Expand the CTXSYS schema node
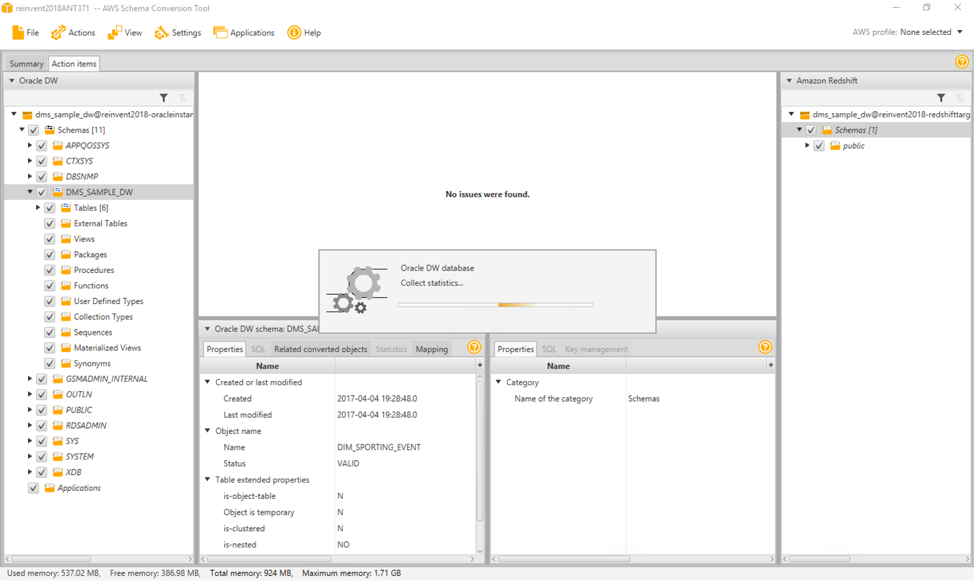 (x=29, y=161)
